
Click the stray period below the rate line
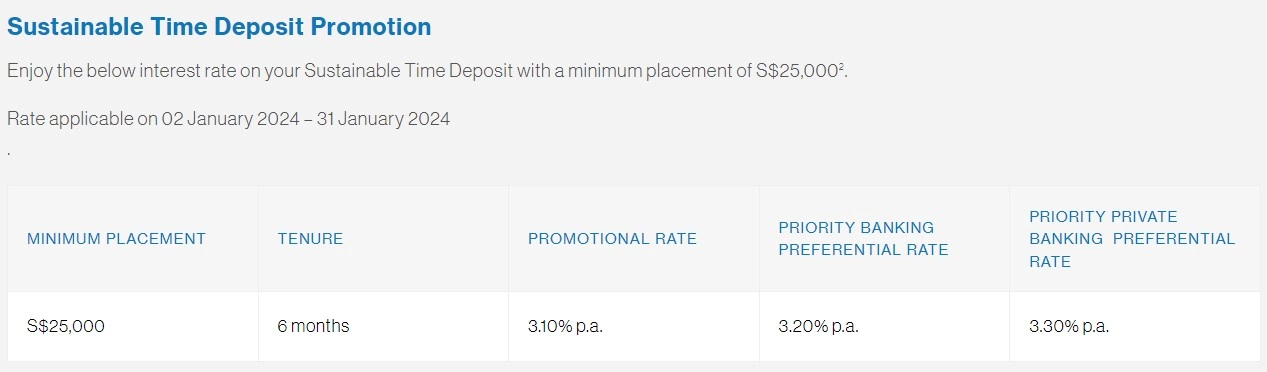[x=9, y=155]
